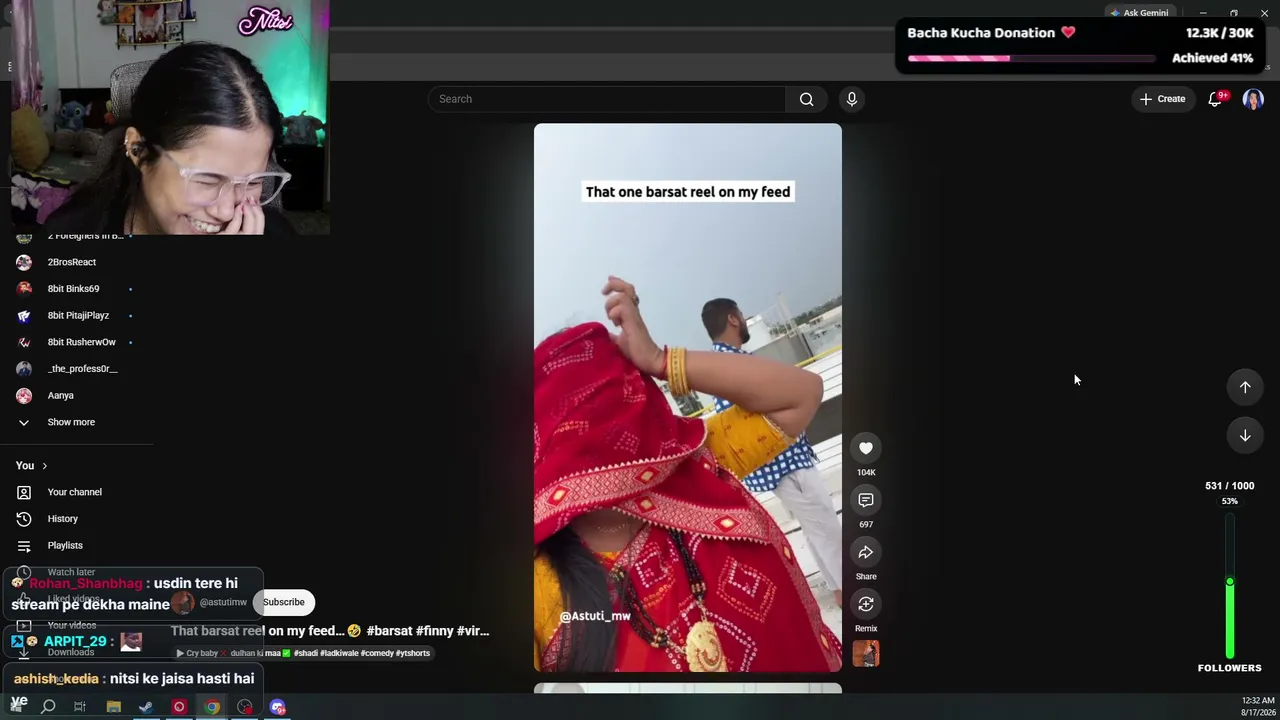Open File Explorer from the taskbar
Viewport: 1280px width, 720px height.
pos(114,707)
